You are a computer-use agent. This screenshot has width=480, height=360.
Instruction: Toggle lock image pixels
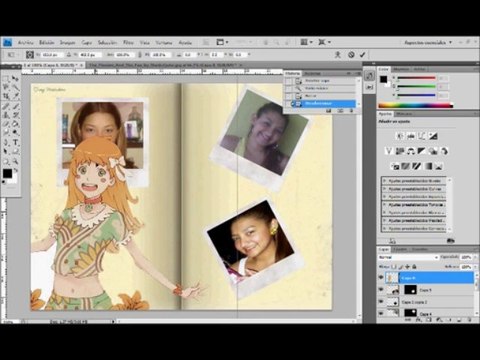tap(400, 267)
